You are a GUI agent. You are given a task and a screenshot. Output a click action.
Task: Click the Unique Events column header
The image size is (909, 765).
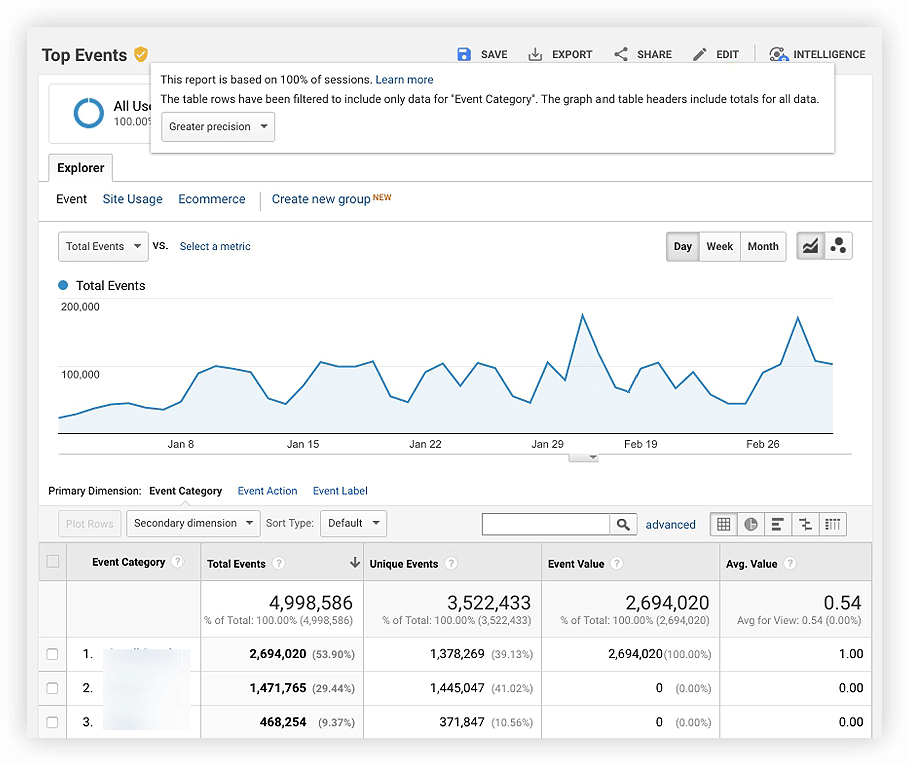(453, 562)
